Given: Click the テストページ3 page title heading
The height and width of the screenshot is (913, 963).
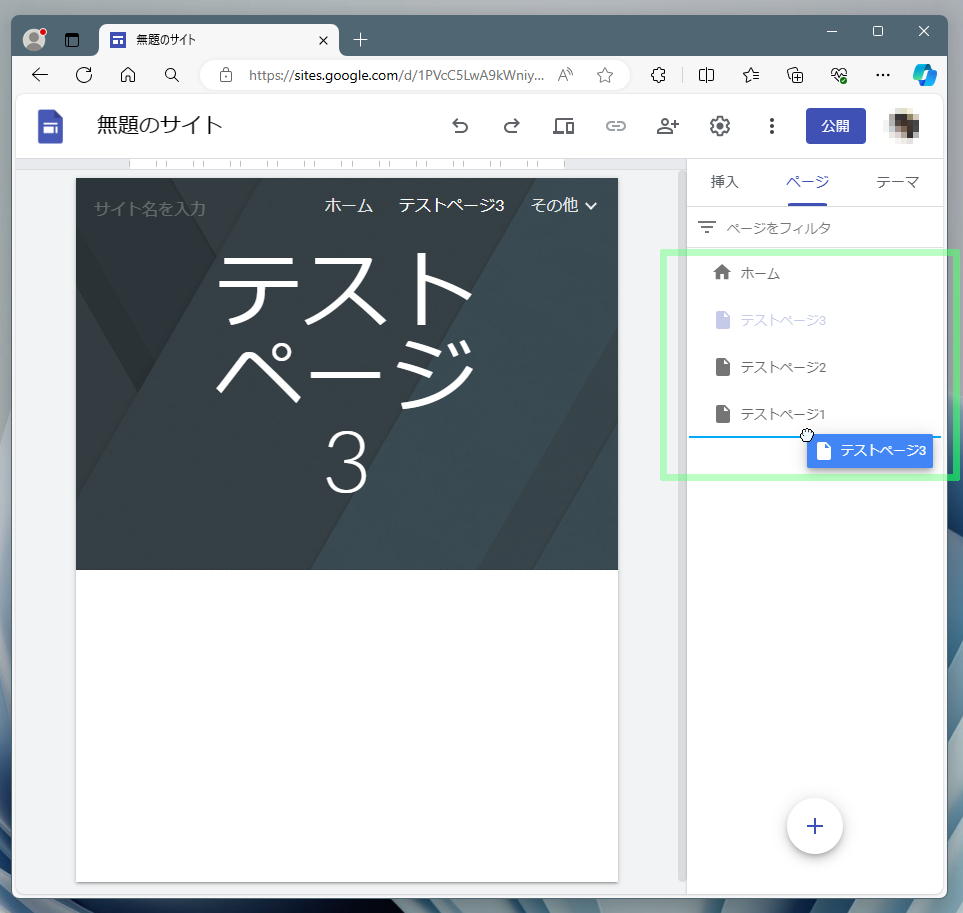Looking at the screenshot, I should 346,374.
